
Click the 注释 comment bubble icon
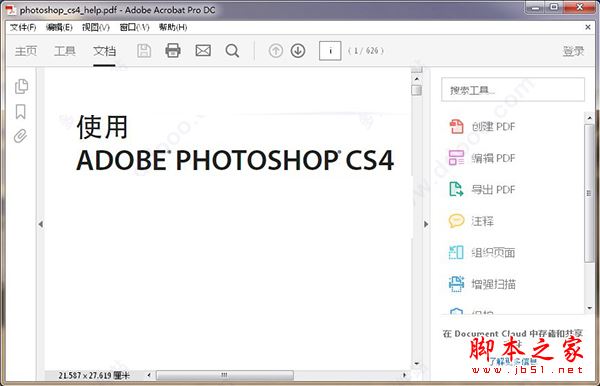click(456, 221)
